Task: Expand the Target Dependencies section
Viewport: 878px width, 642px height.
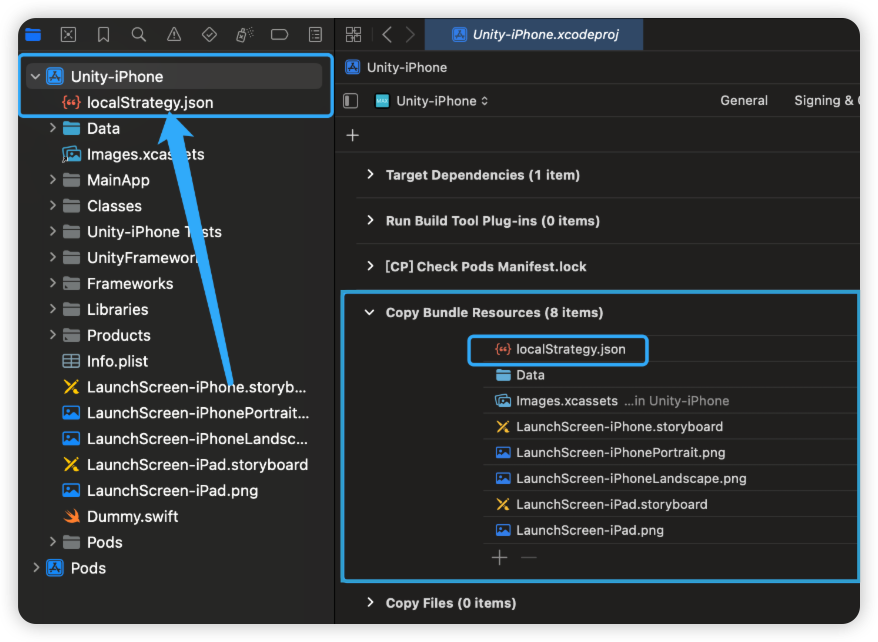Action: [x=370, y=175]
